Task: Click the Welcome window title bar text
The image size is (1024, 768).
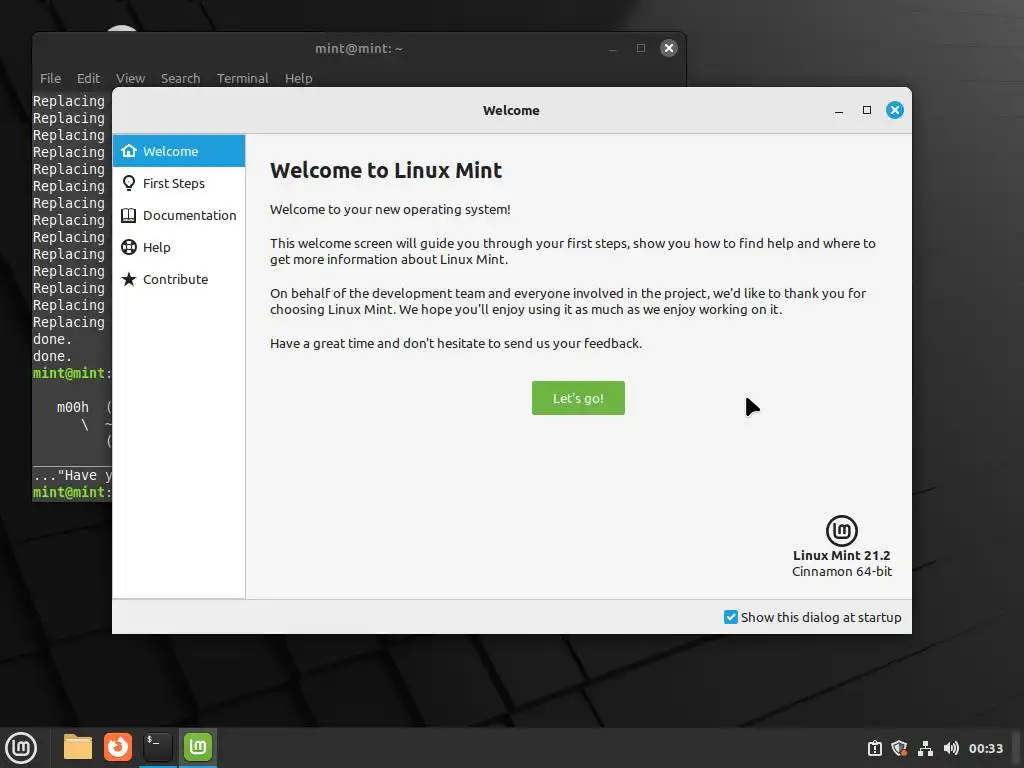Action: click(x=511, y=110)
